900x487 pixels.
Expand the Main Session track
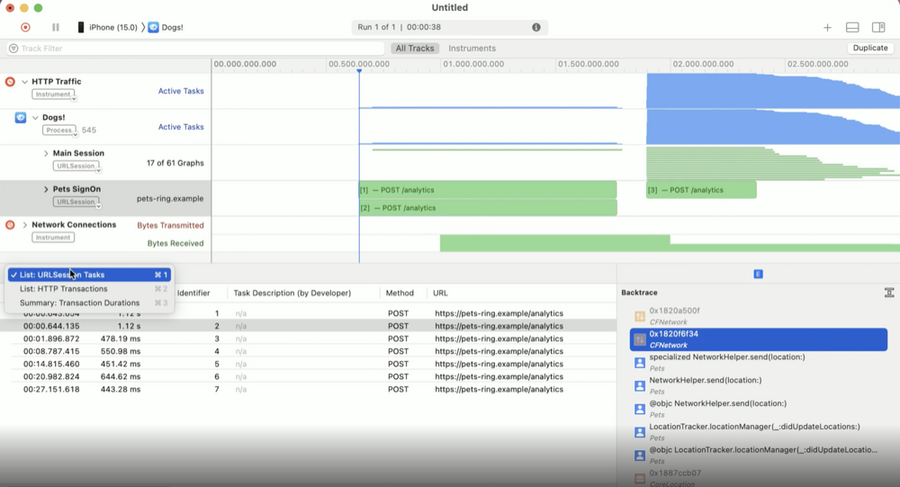46,153
